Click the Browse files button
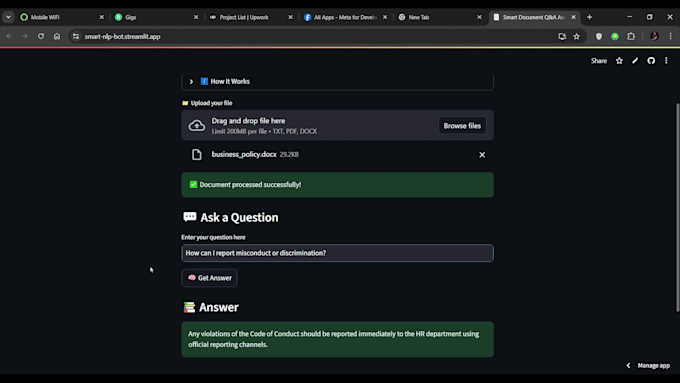The width and height of the screenshot is (680, 383). (x=462, y=126)
